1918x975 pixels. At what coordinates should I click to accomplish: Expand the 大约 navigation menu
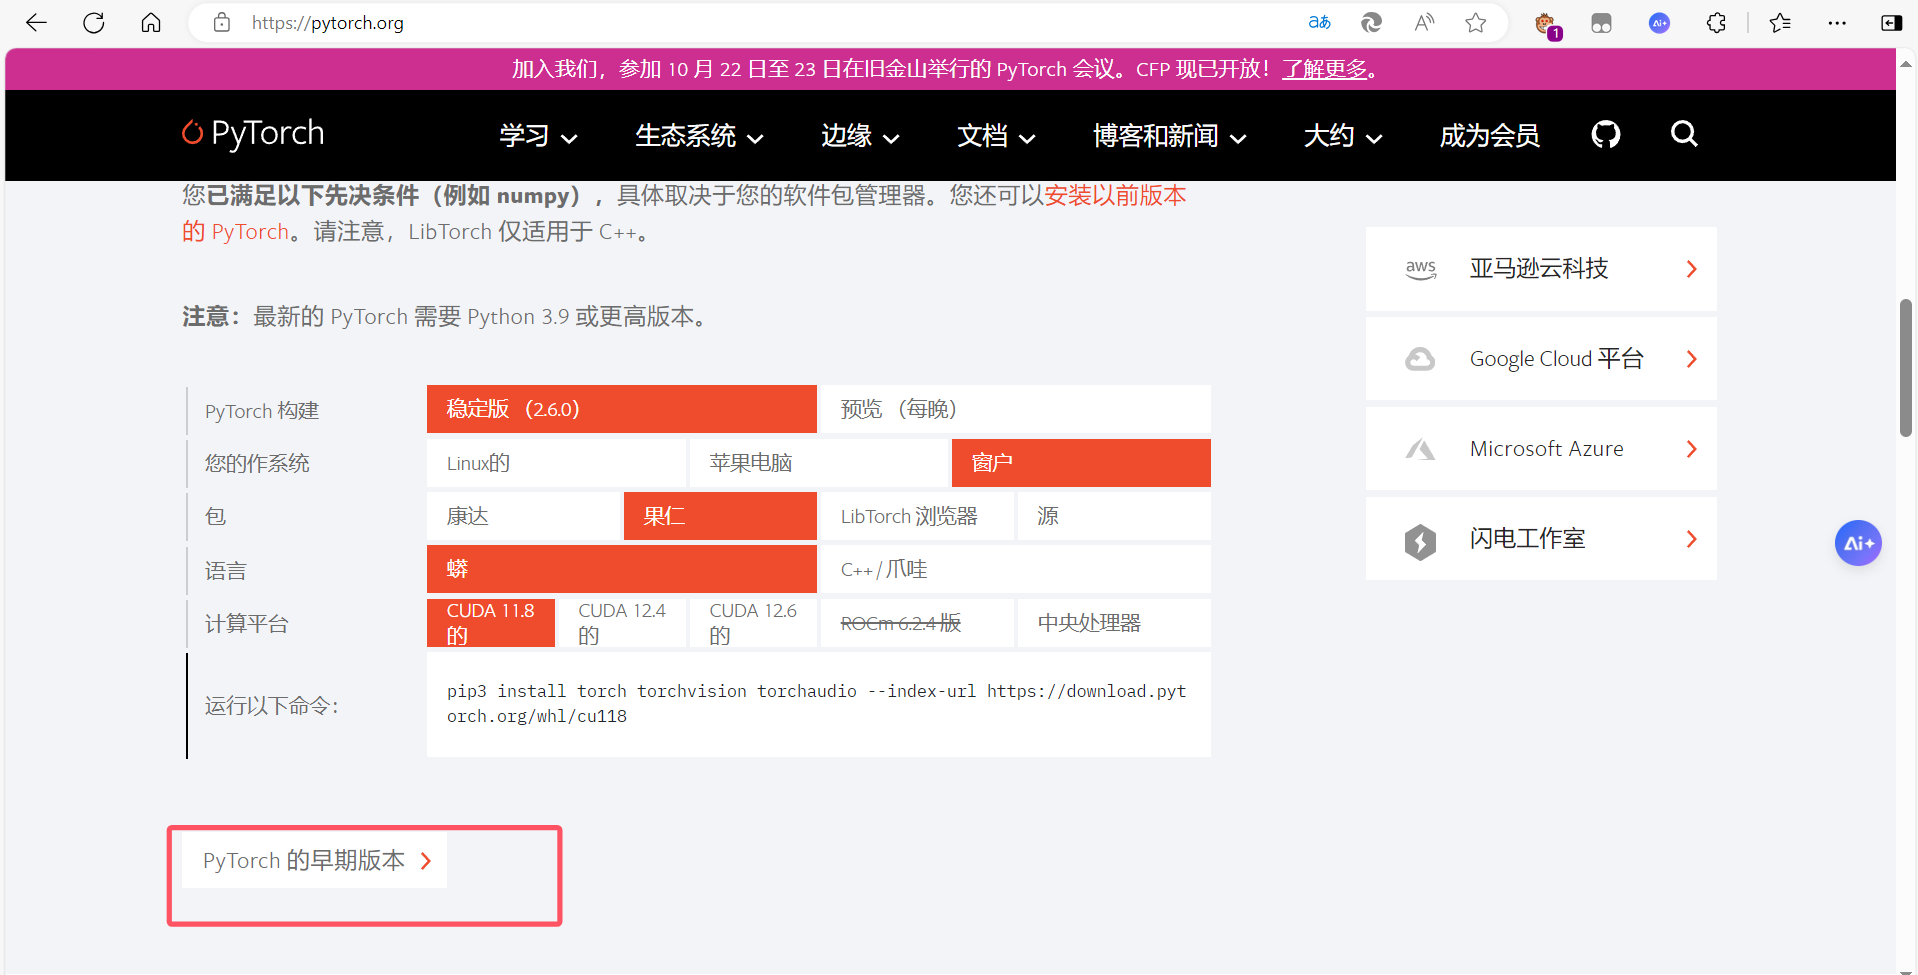(1343, 136)
